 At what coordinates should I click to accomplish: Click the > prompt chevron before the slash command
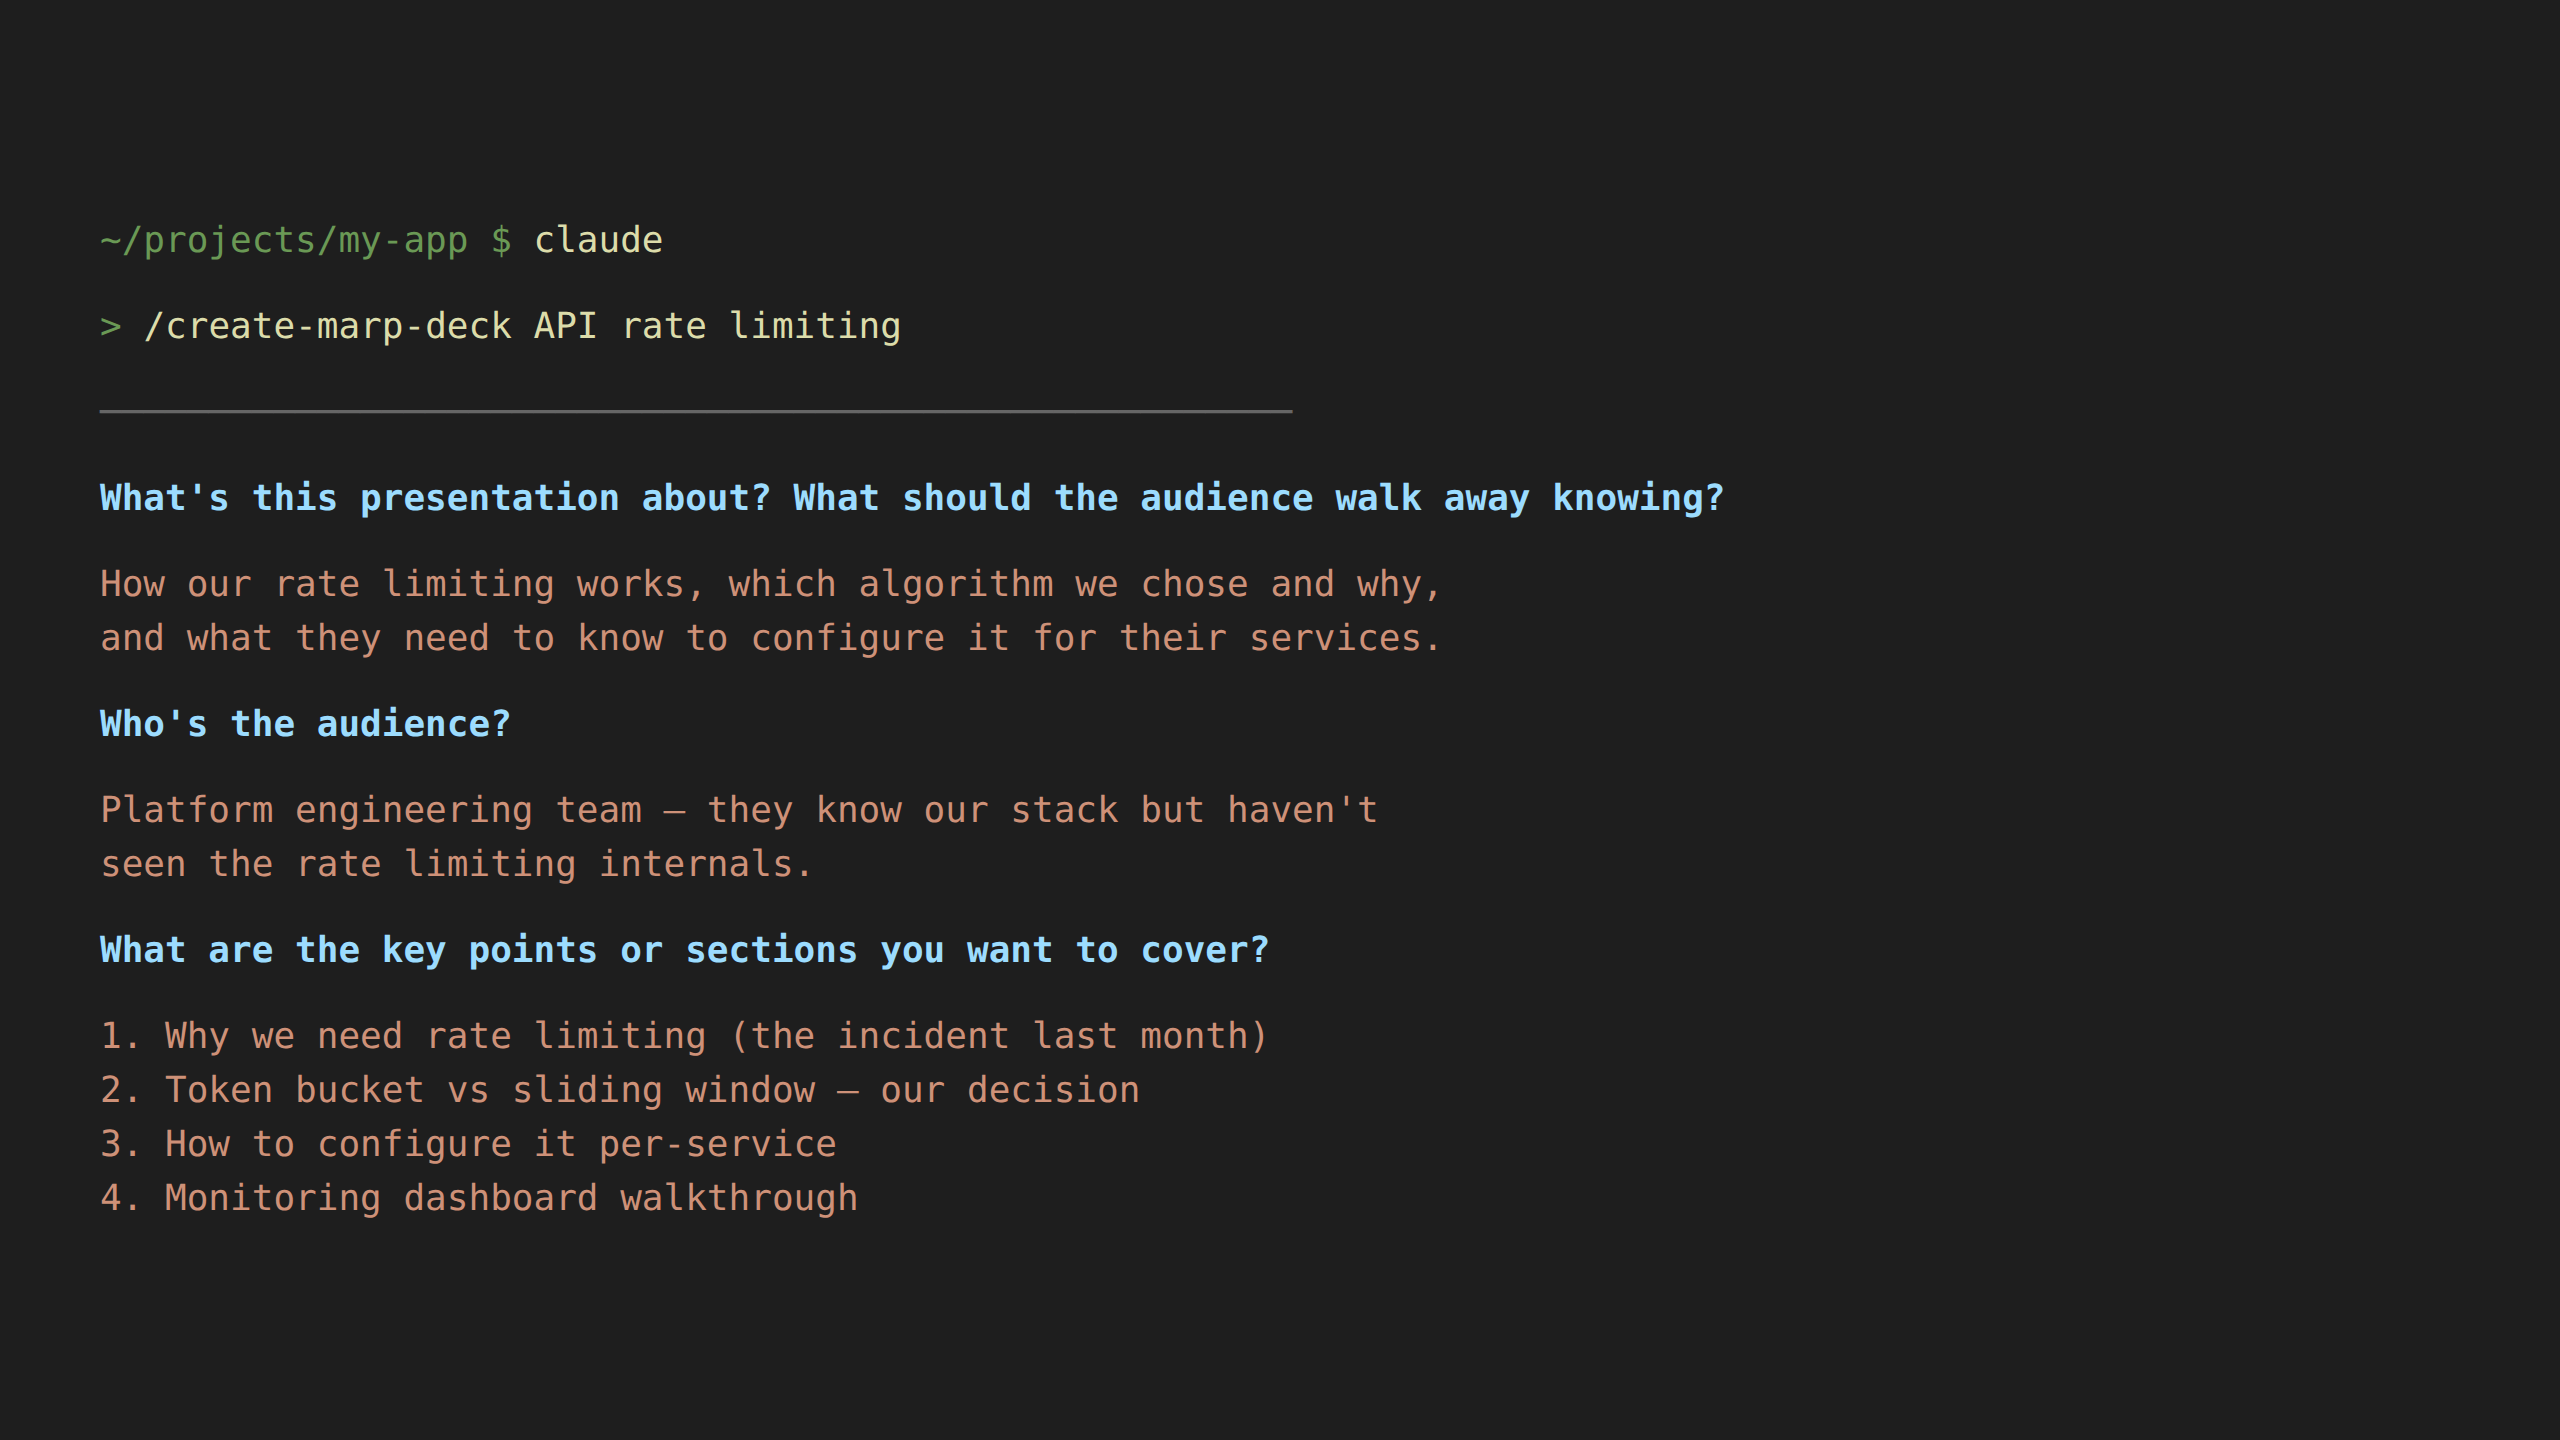point(111,327)
